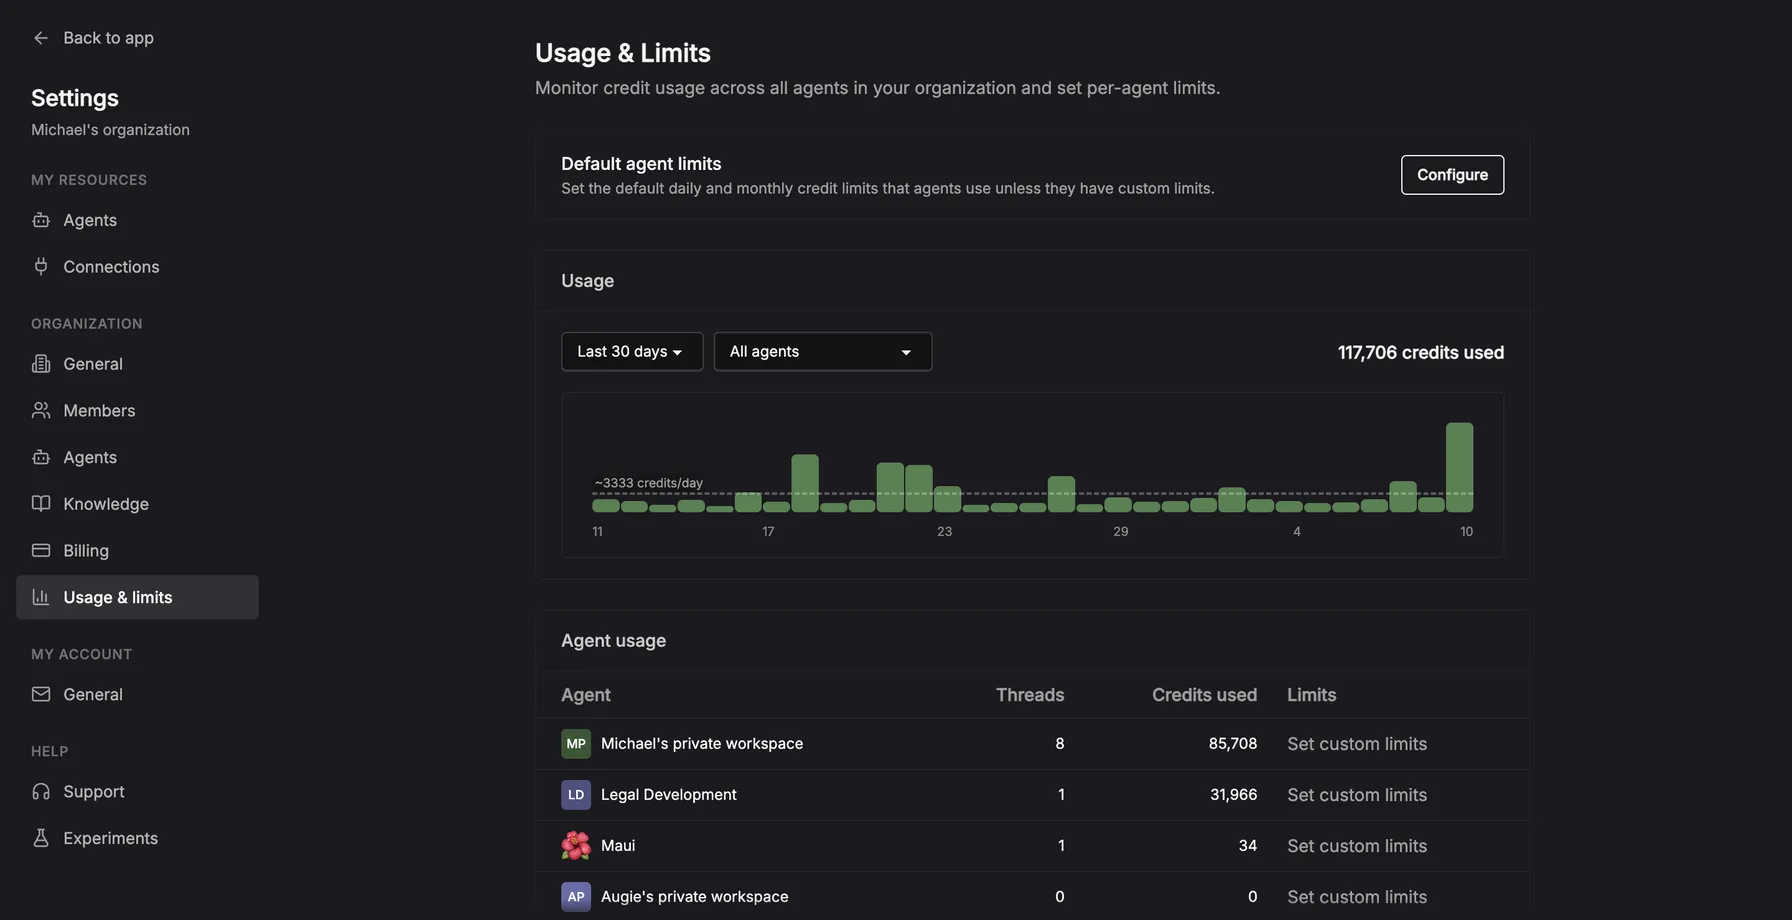Click the Agents robot icon under My Resources
This screenshot has height=920, width=1792.
41,220
